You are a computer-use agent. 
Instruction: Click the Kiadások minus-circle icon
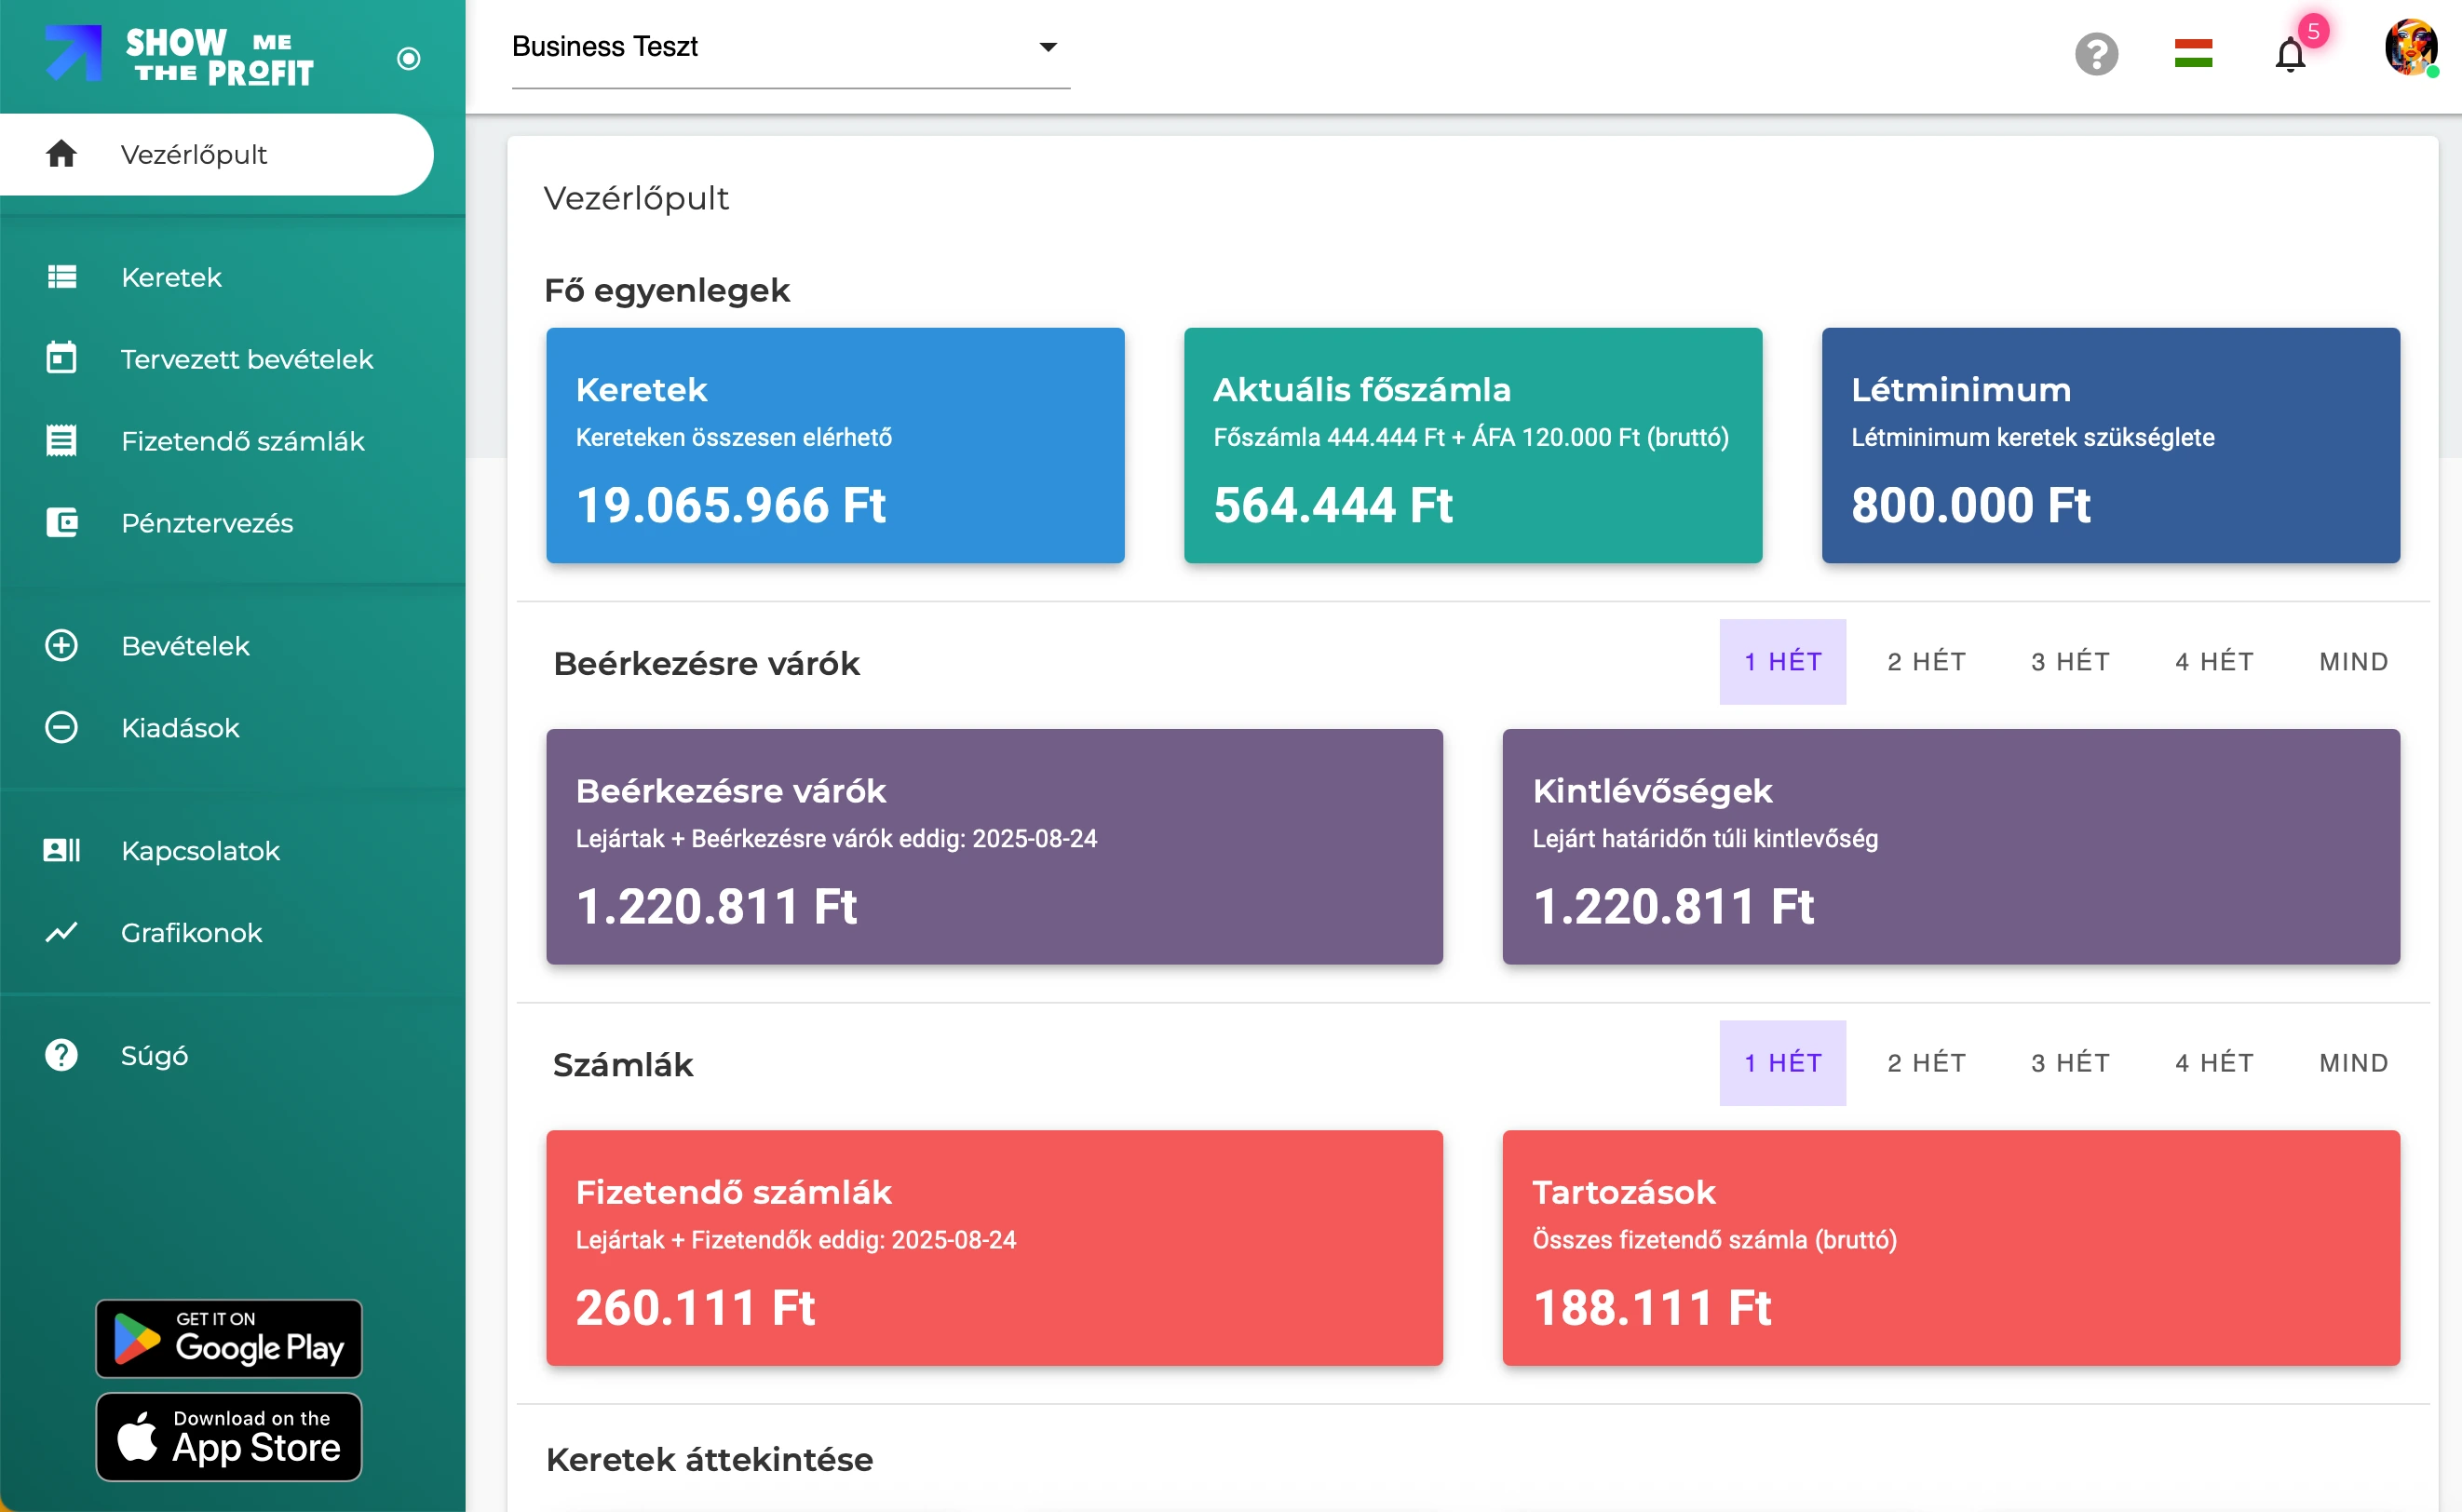tap(61, 727)
